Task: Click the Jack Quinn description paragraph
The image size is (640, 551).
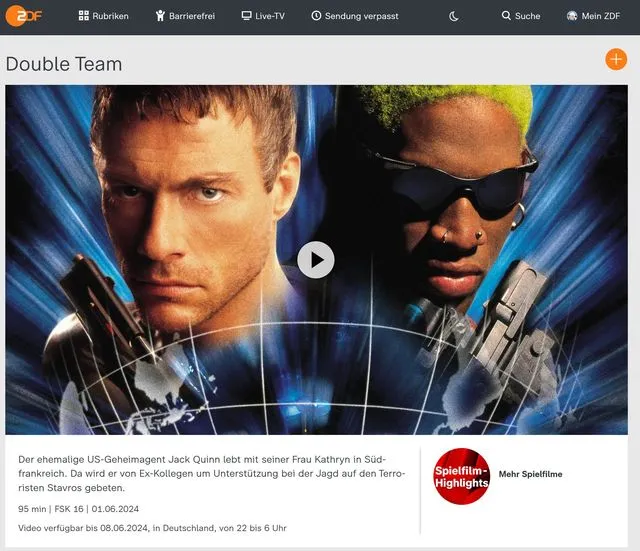Action: coord(211,473)
